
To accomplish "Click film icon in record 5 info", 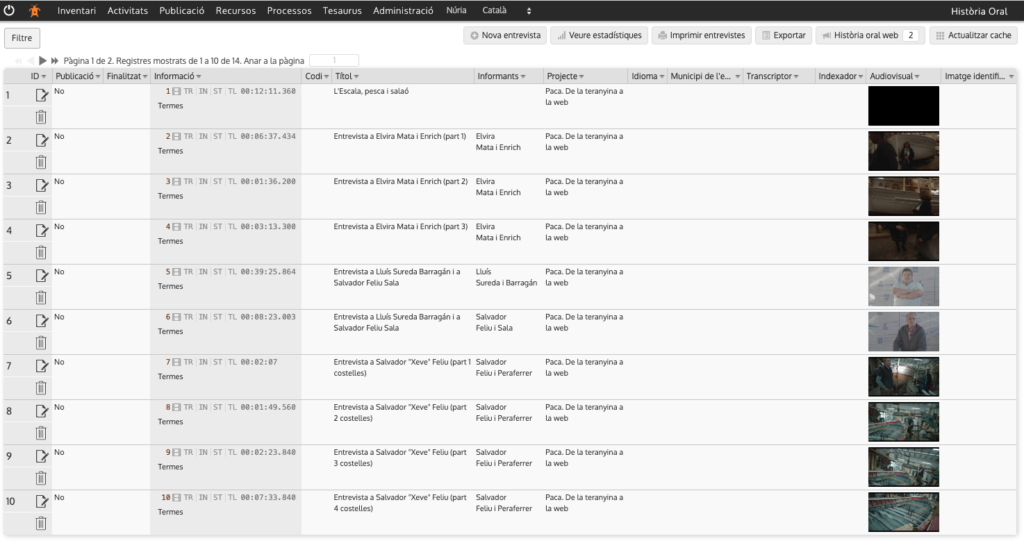I will [177, 272].
